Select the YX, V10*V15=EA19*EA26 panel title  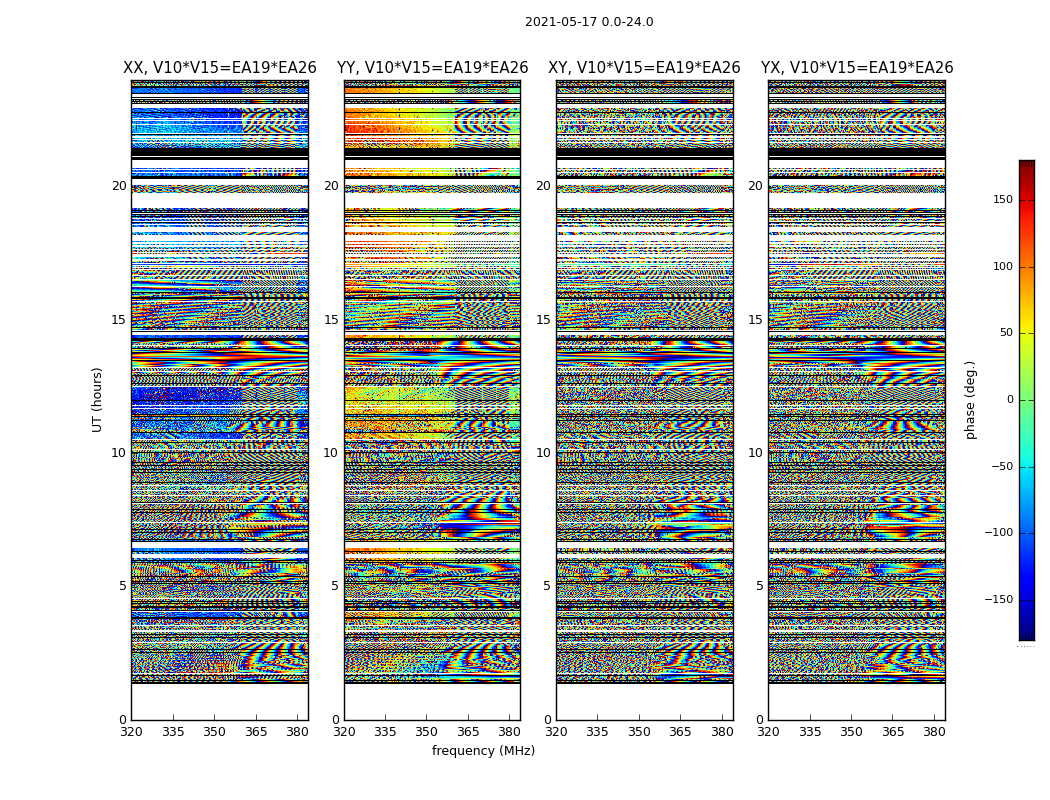click(x=856, y=68)
